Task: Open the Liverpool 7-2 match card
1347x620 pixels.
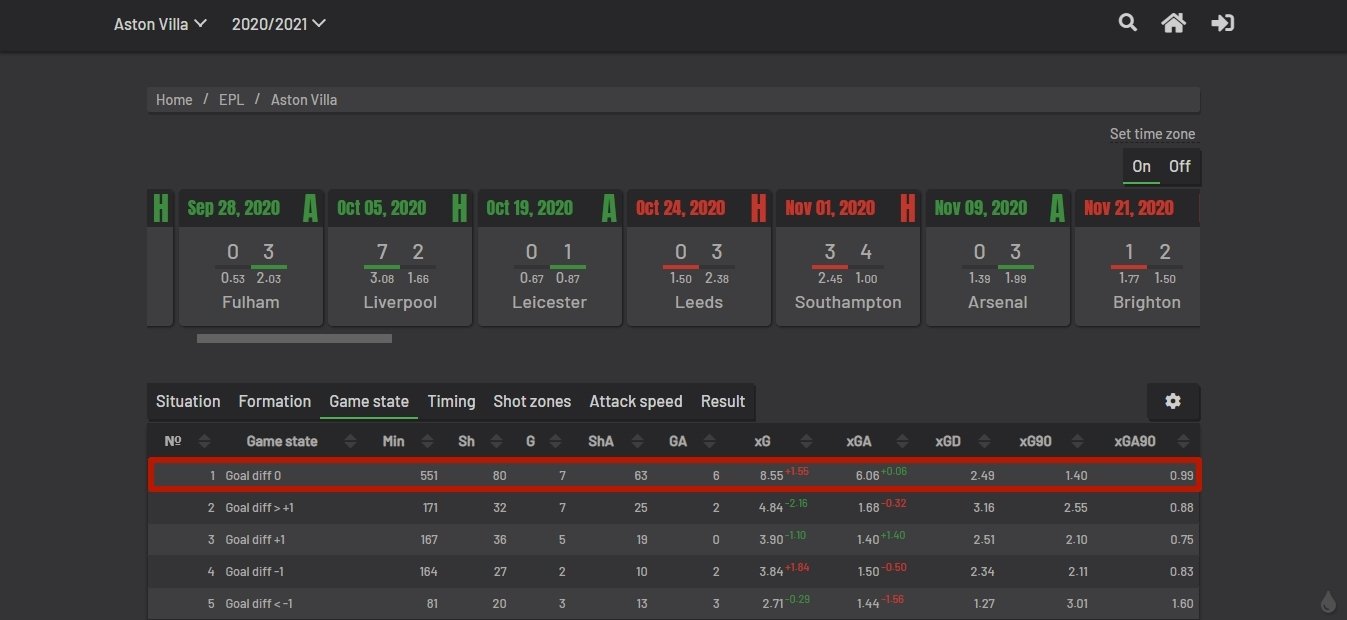Action: (400, 270)
